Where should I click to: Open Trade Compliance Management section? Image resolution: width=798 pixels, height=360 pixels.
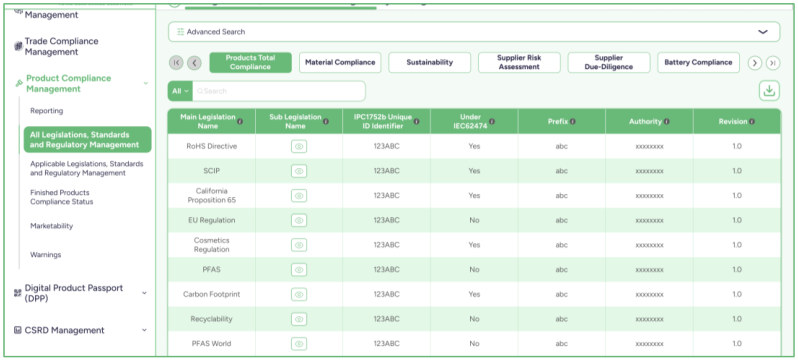click(x=62, y=46)
